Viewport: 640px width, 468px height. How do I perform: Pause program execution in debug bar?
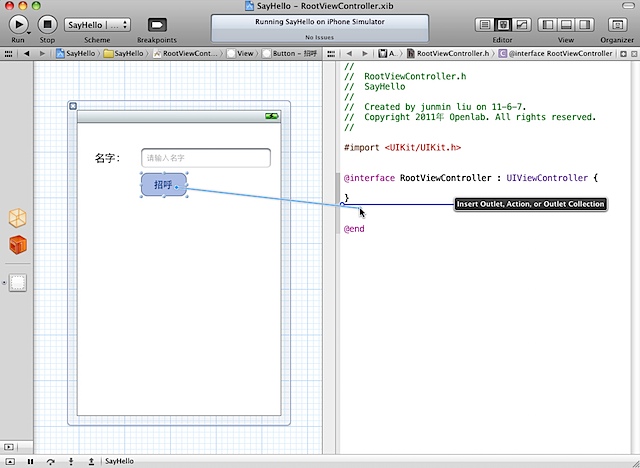tap(30, 461)
